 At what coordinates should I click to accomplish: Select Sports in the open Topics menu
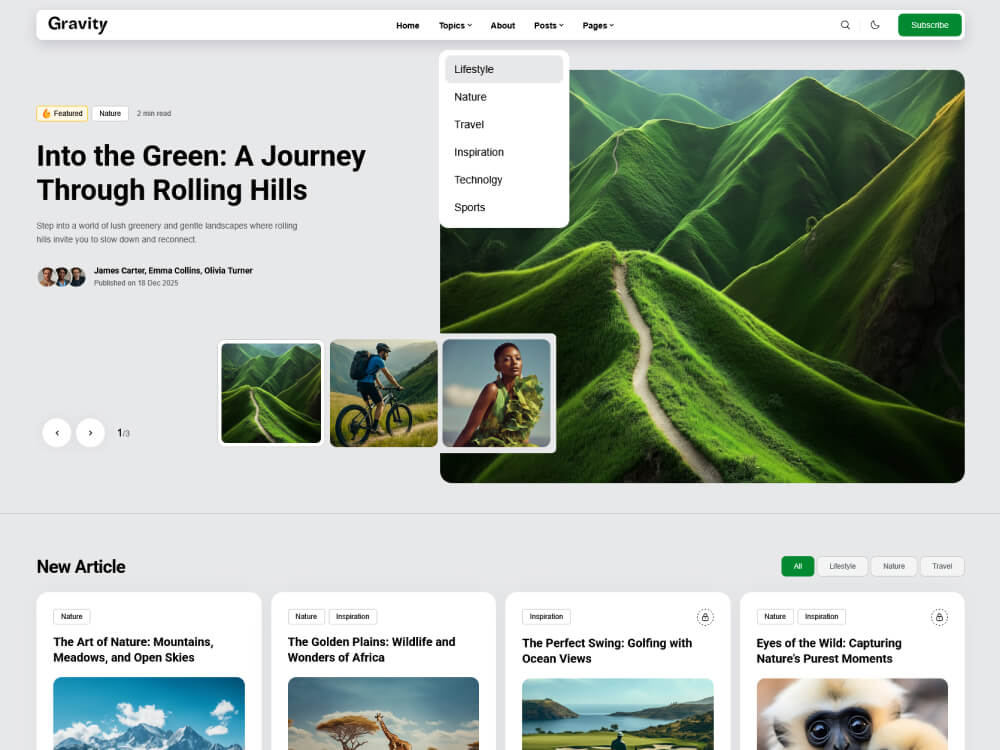(x=470, y=207)
